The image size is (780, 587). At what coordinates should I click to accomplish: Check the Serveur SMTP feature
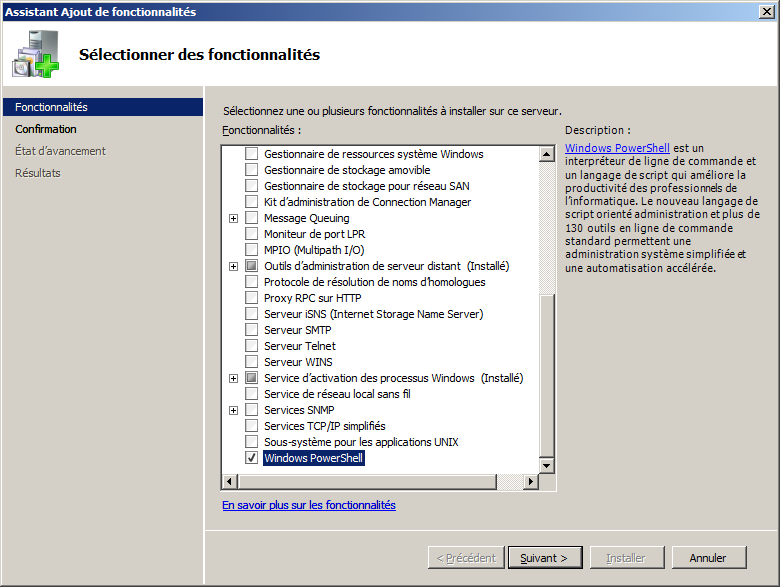251,330
